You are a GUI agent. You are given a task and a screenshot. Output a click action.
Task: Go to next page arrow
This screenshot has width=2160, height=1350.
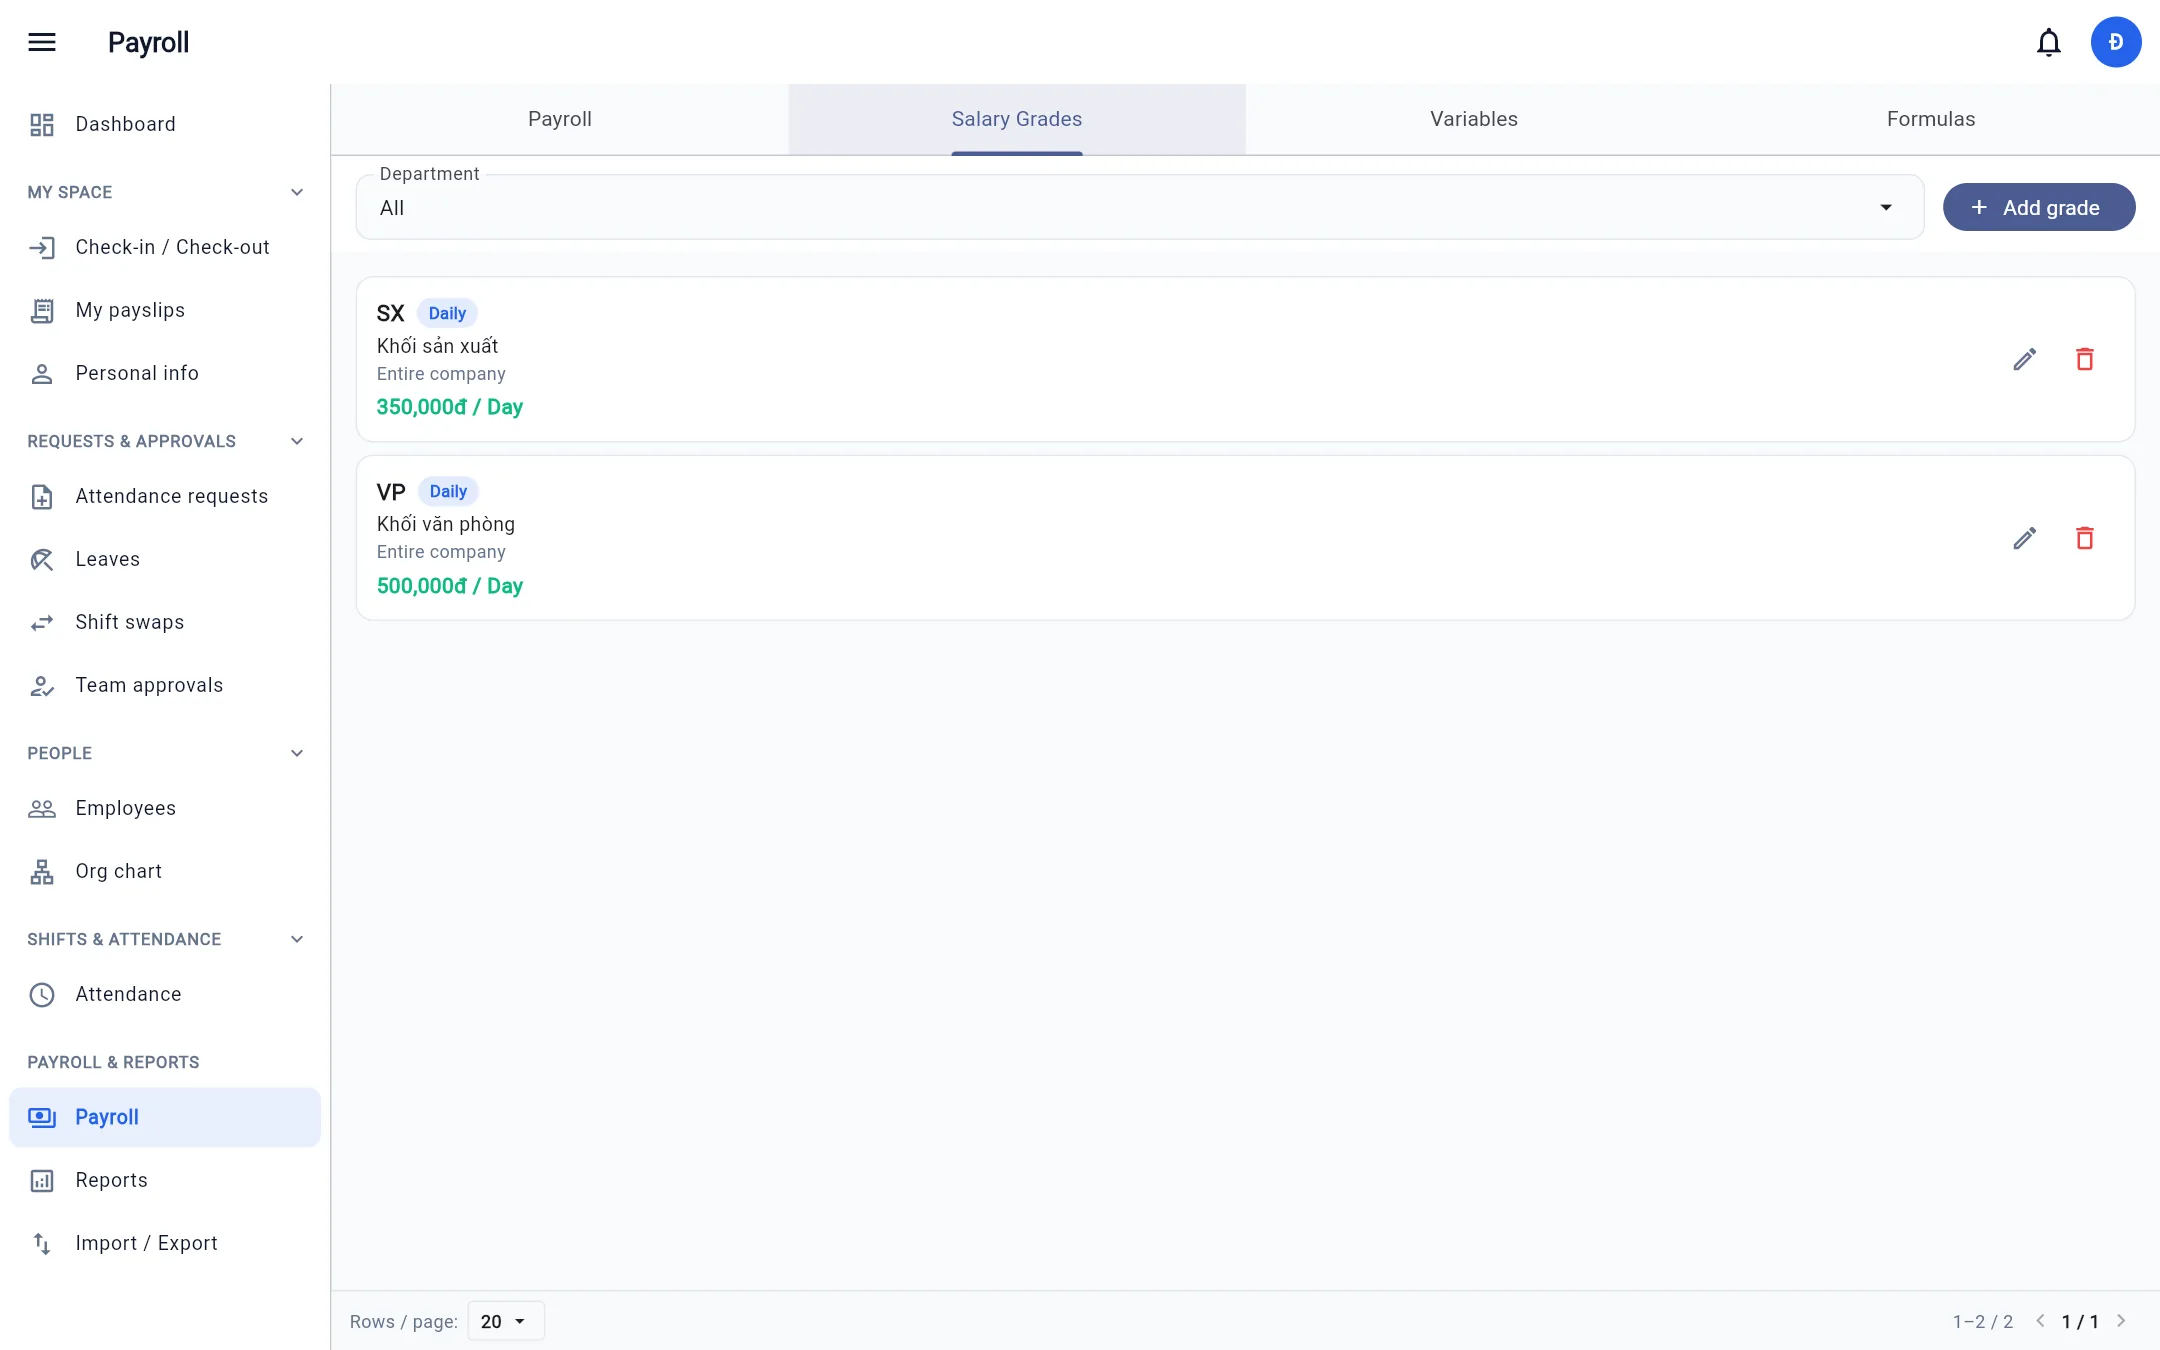[2121, 1321]
